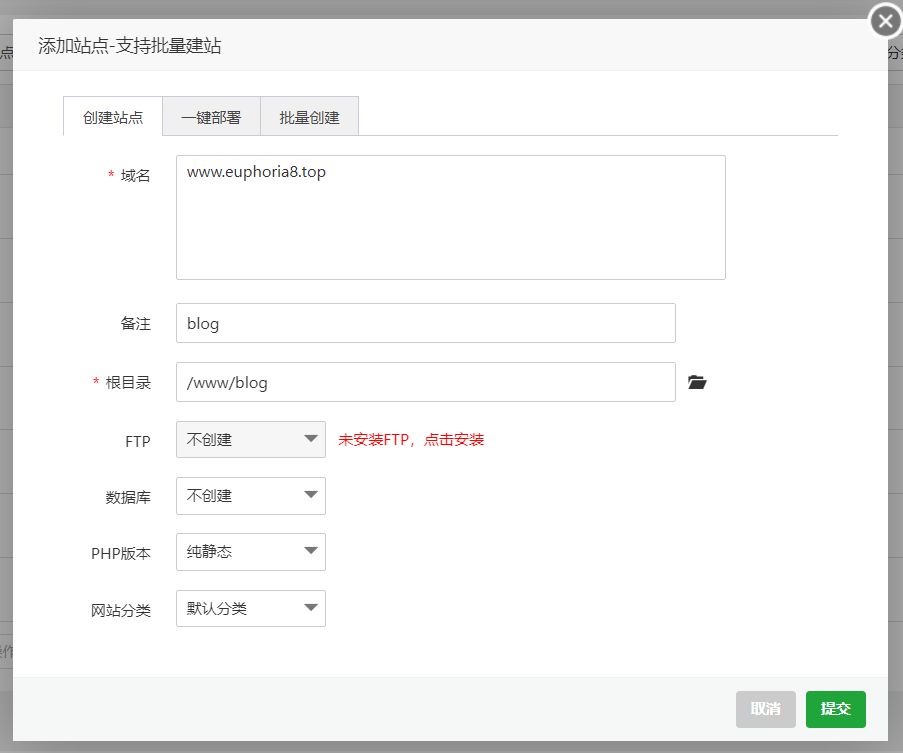903x753 pixels.
Task: Click the 根目录 path input field
Action: click(x=425, y=382)
